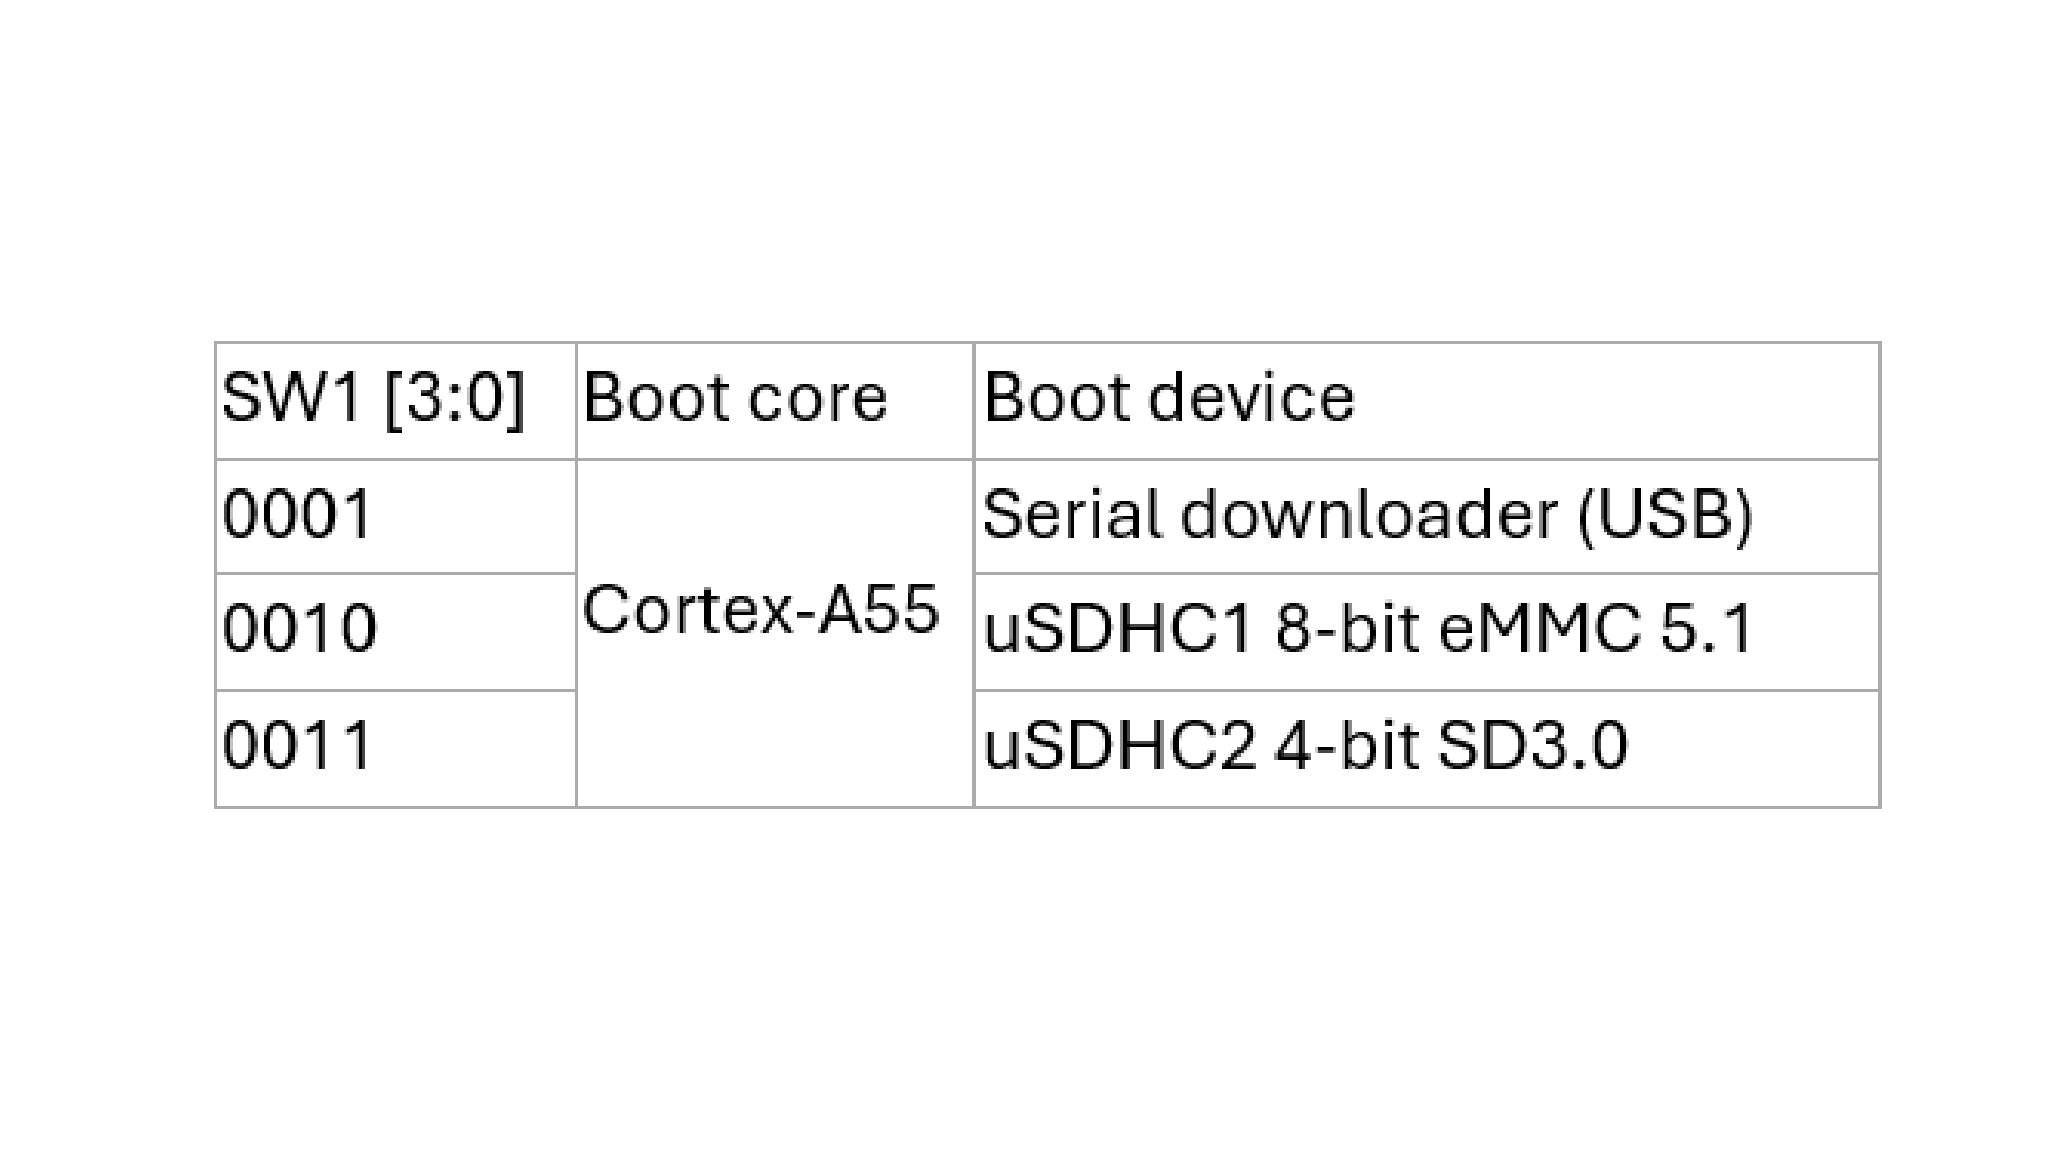
Task: Click the SD3.0 text
Action: pos(1532,747)
